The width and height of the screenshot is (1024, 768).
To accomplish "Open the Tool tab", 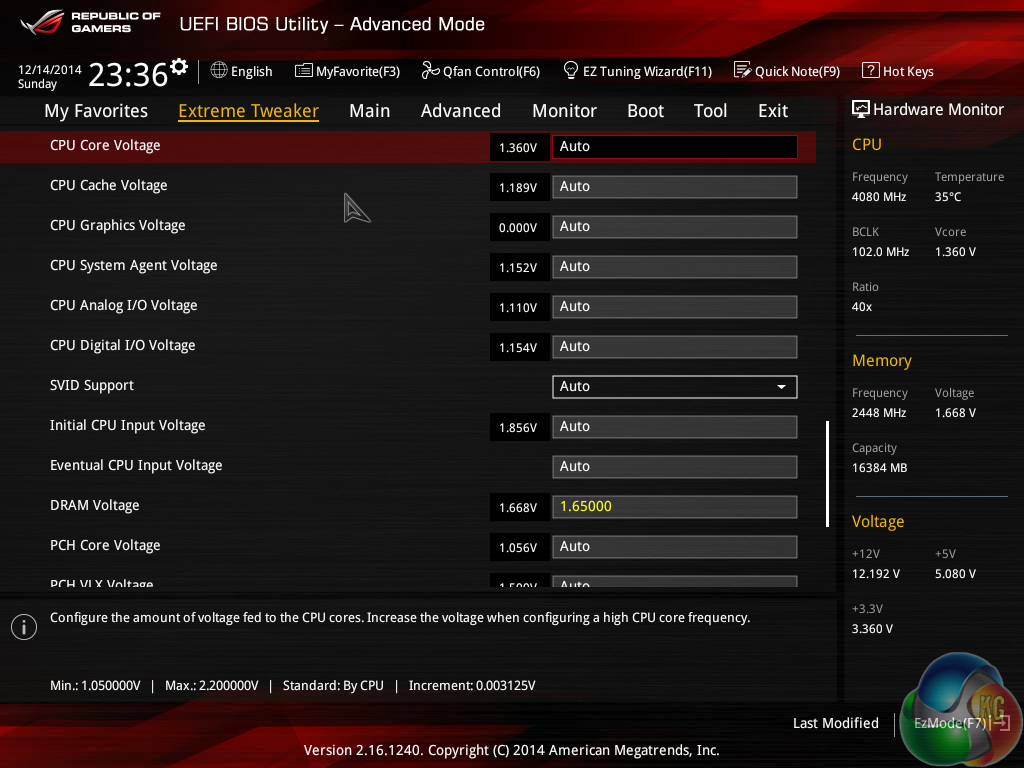I will coord(711,111).
